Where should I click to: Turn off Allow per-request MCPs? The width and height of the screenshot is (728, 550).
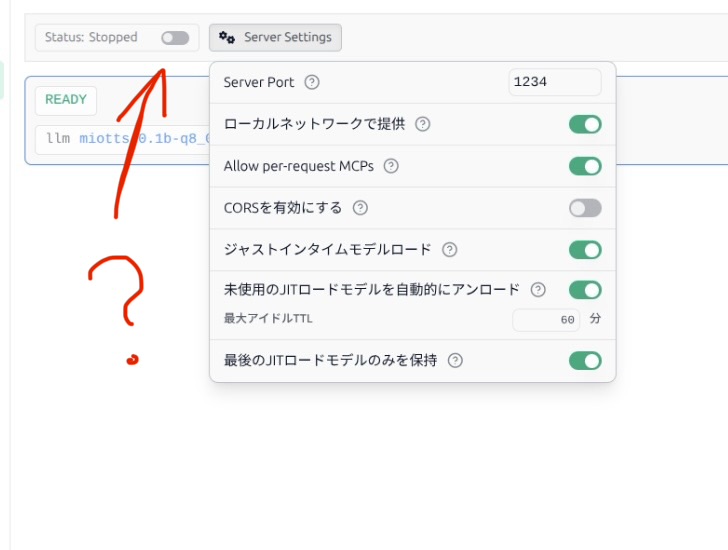click(585, 166)
